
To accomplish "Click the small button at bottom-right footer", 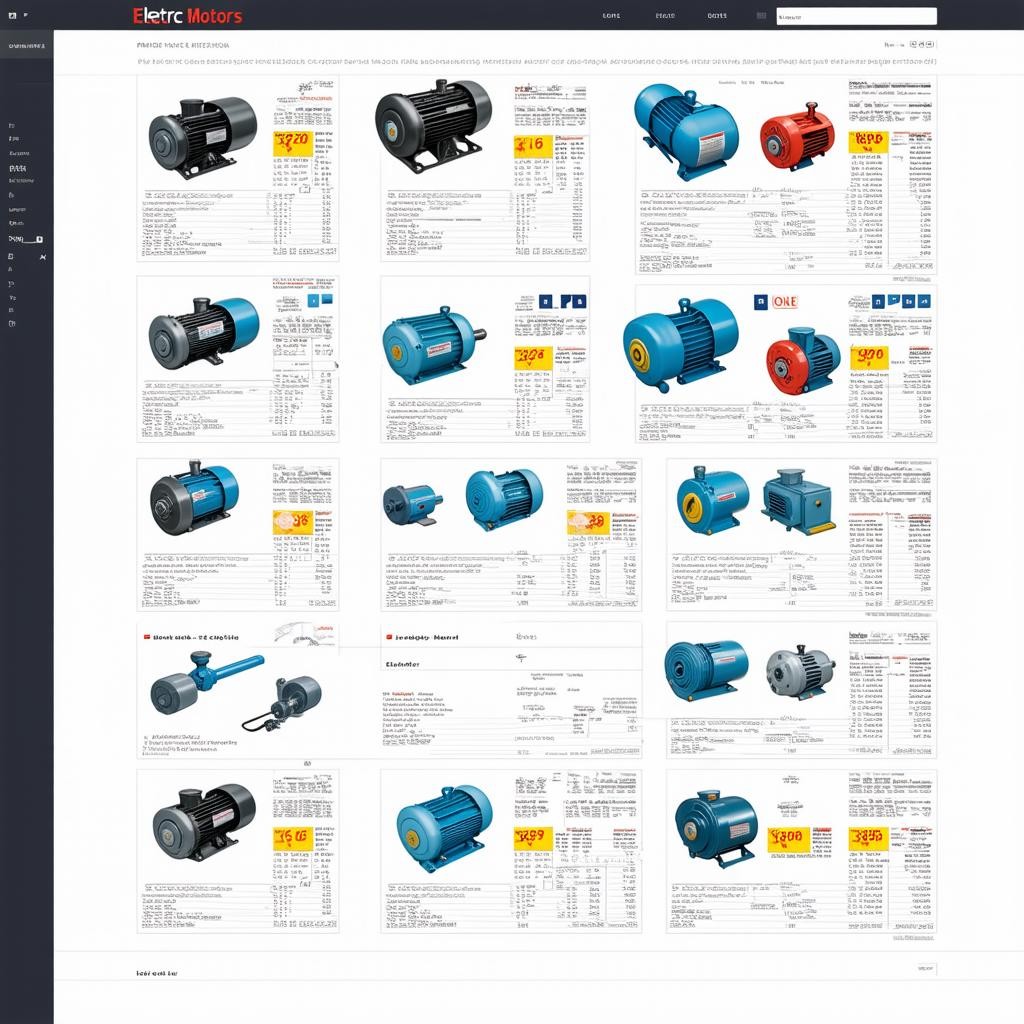I will coord(924,968).
